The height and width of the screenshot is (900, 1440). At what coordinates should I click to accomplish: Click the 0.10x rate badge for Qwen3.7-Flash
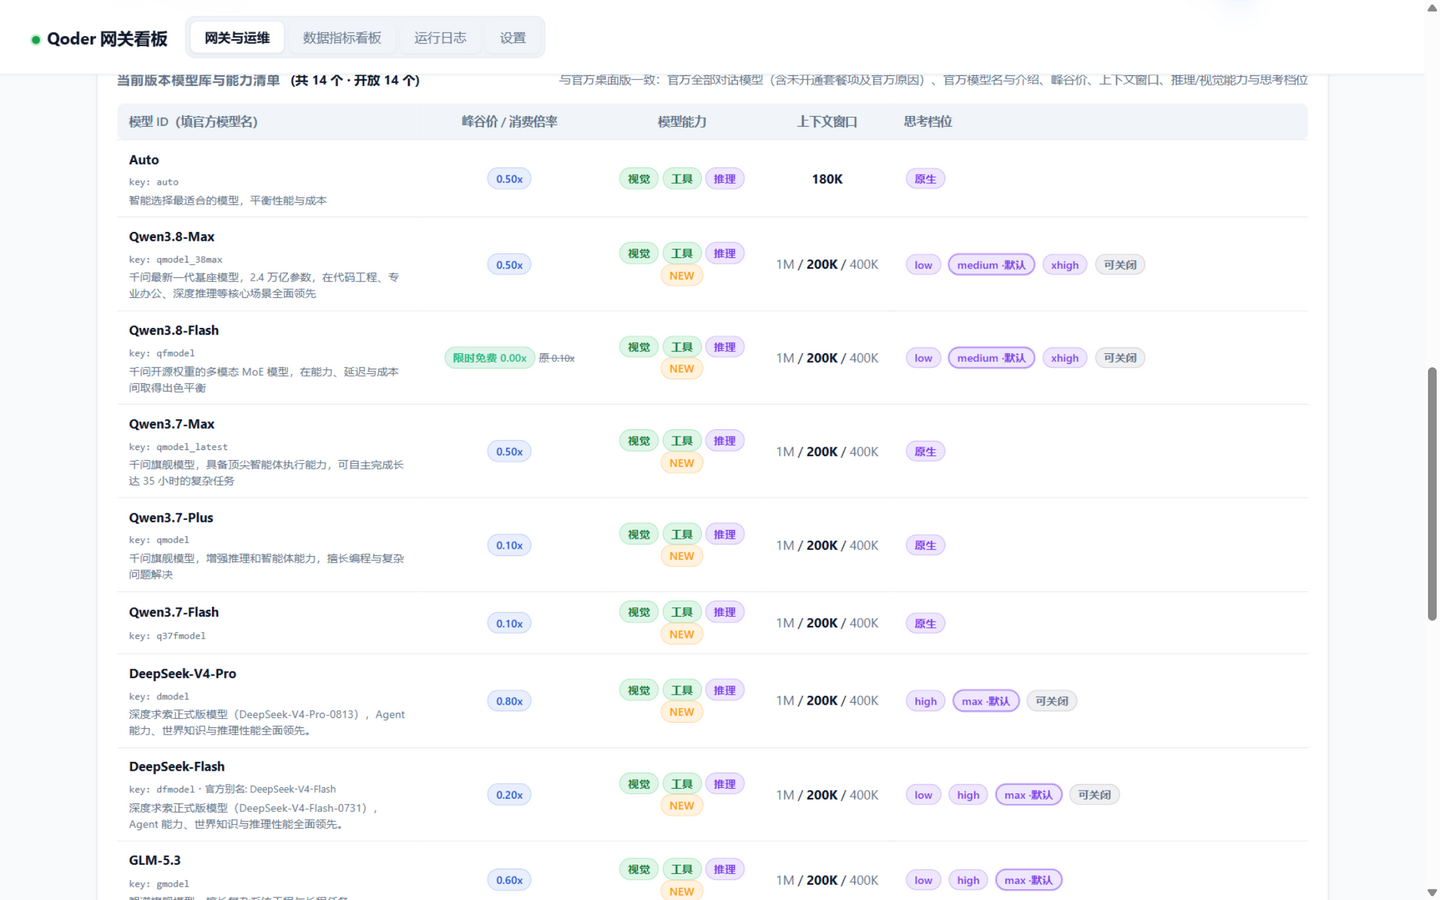pyautogui.click(x=509, y=623)
